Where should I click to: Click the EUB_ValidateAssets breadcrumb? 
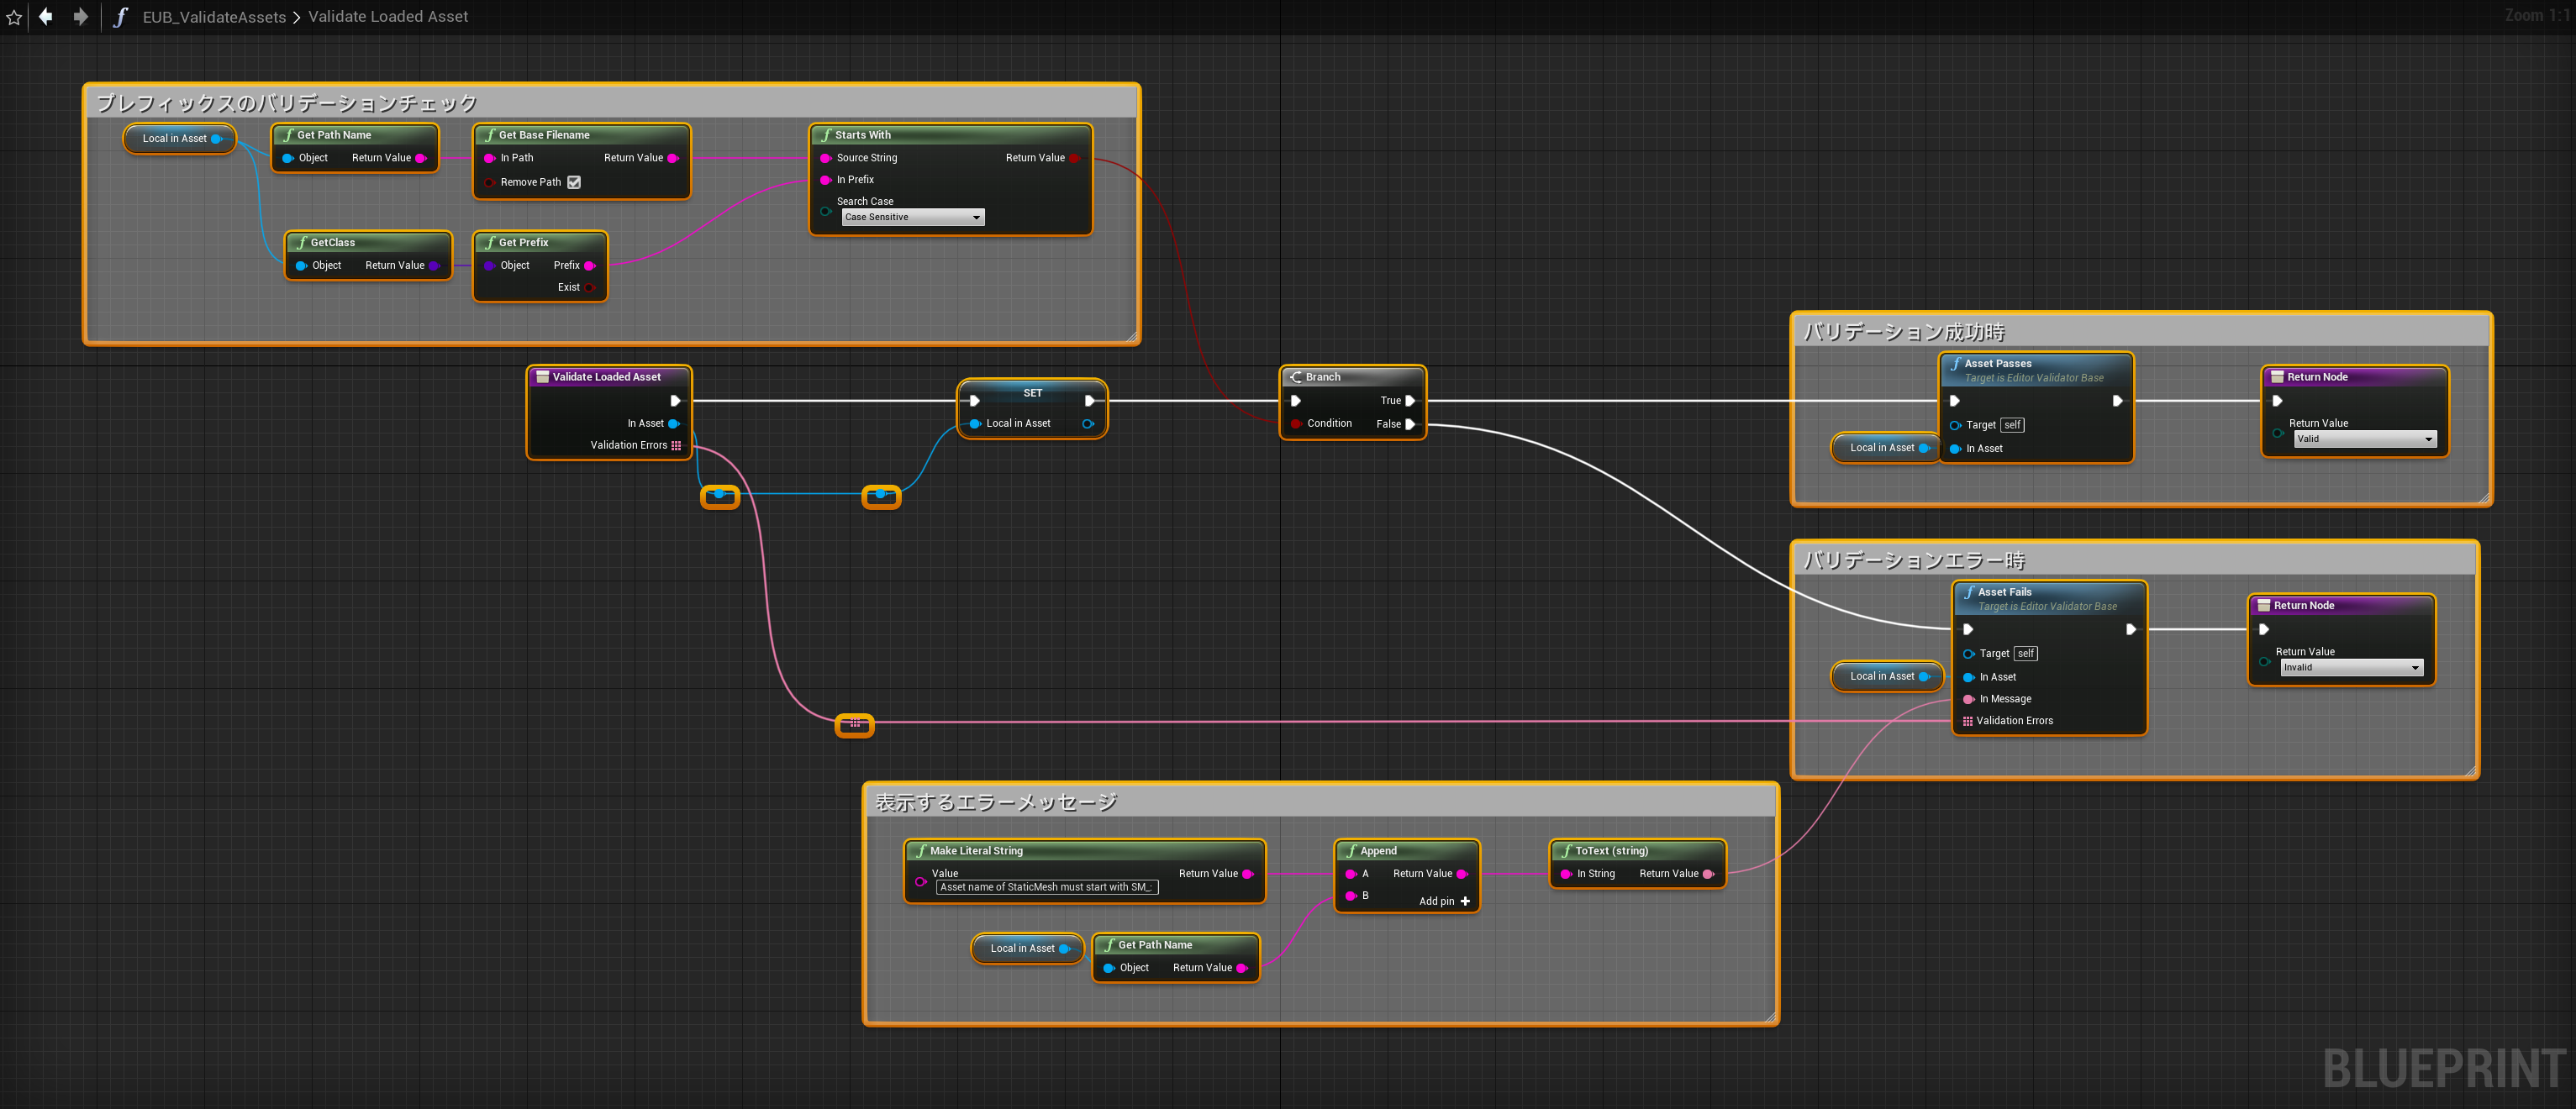pyautogui.click(x=214, y=17)
